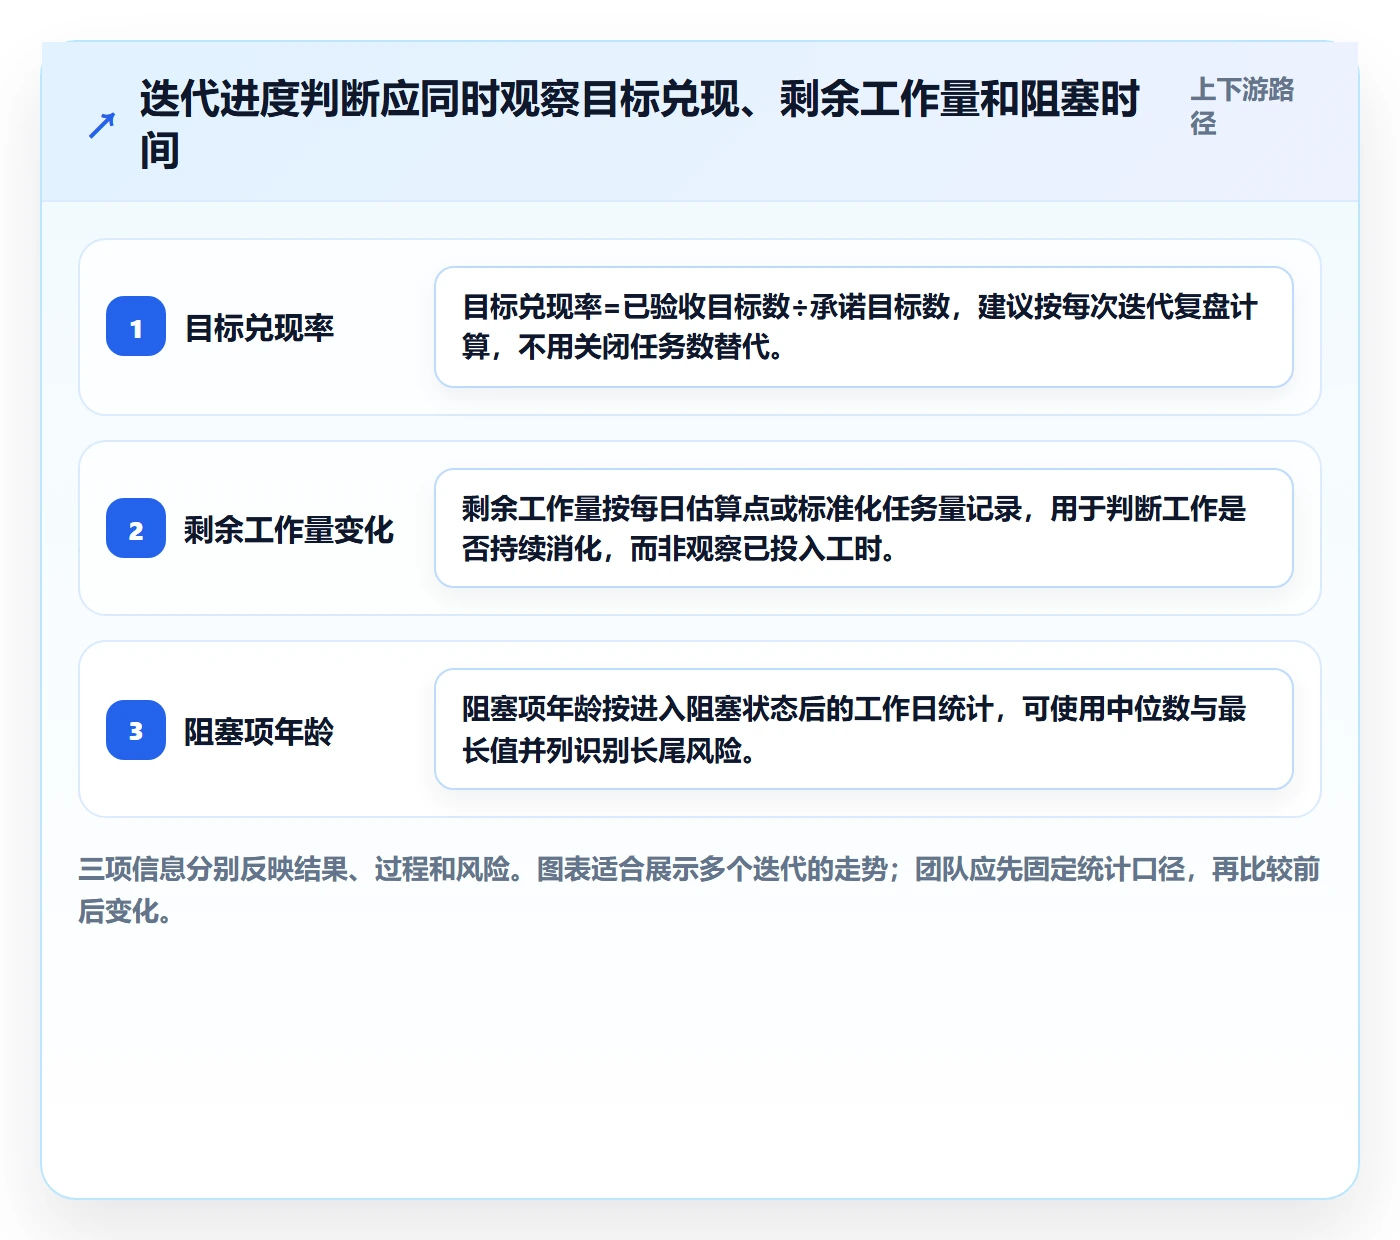Select the heading starting with 迭代进度判断应同时观察
1400x1240 pixels.
pyautogui.click(x=640, y=125)
